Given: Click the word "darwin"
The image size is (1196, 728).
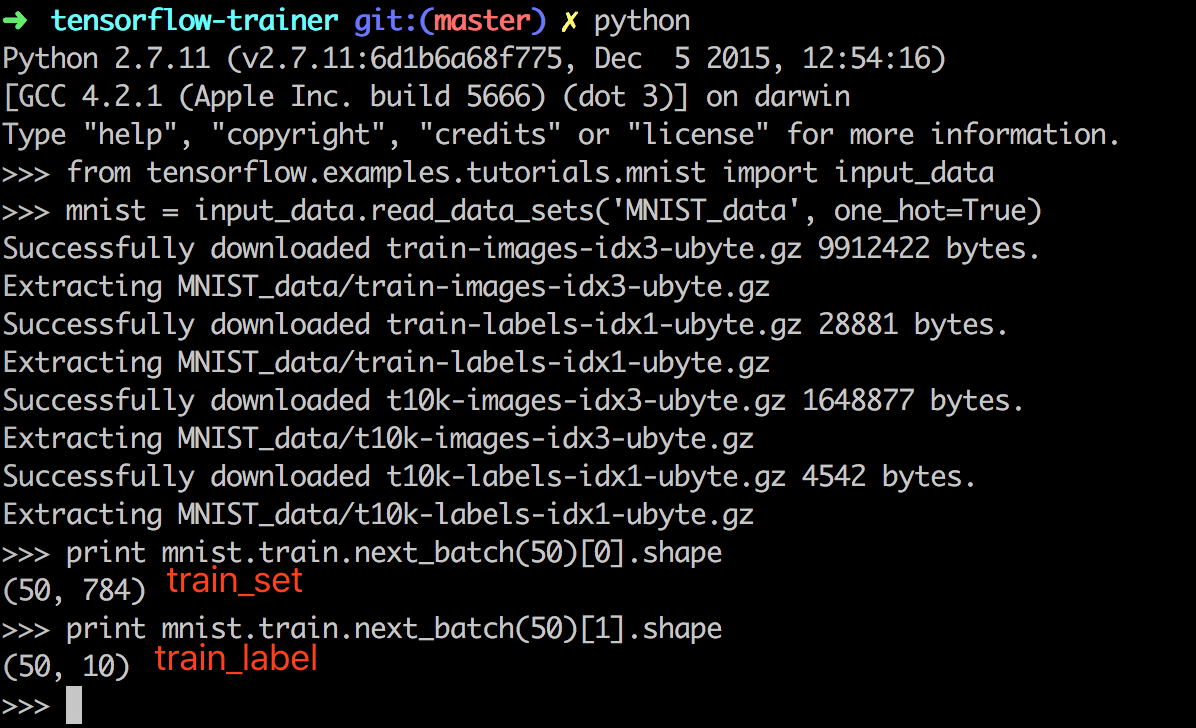Looking at the screenshot, I should [x=802, y=97].
